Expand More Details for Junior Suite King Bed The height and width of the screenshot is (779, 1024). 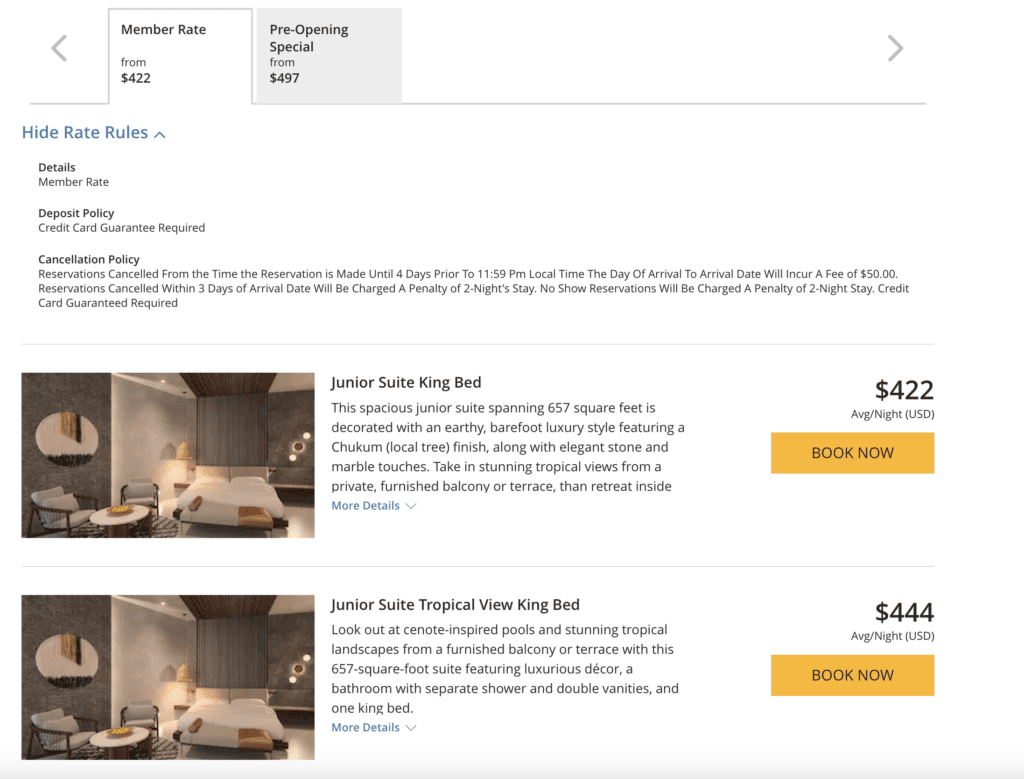(365, 505)
